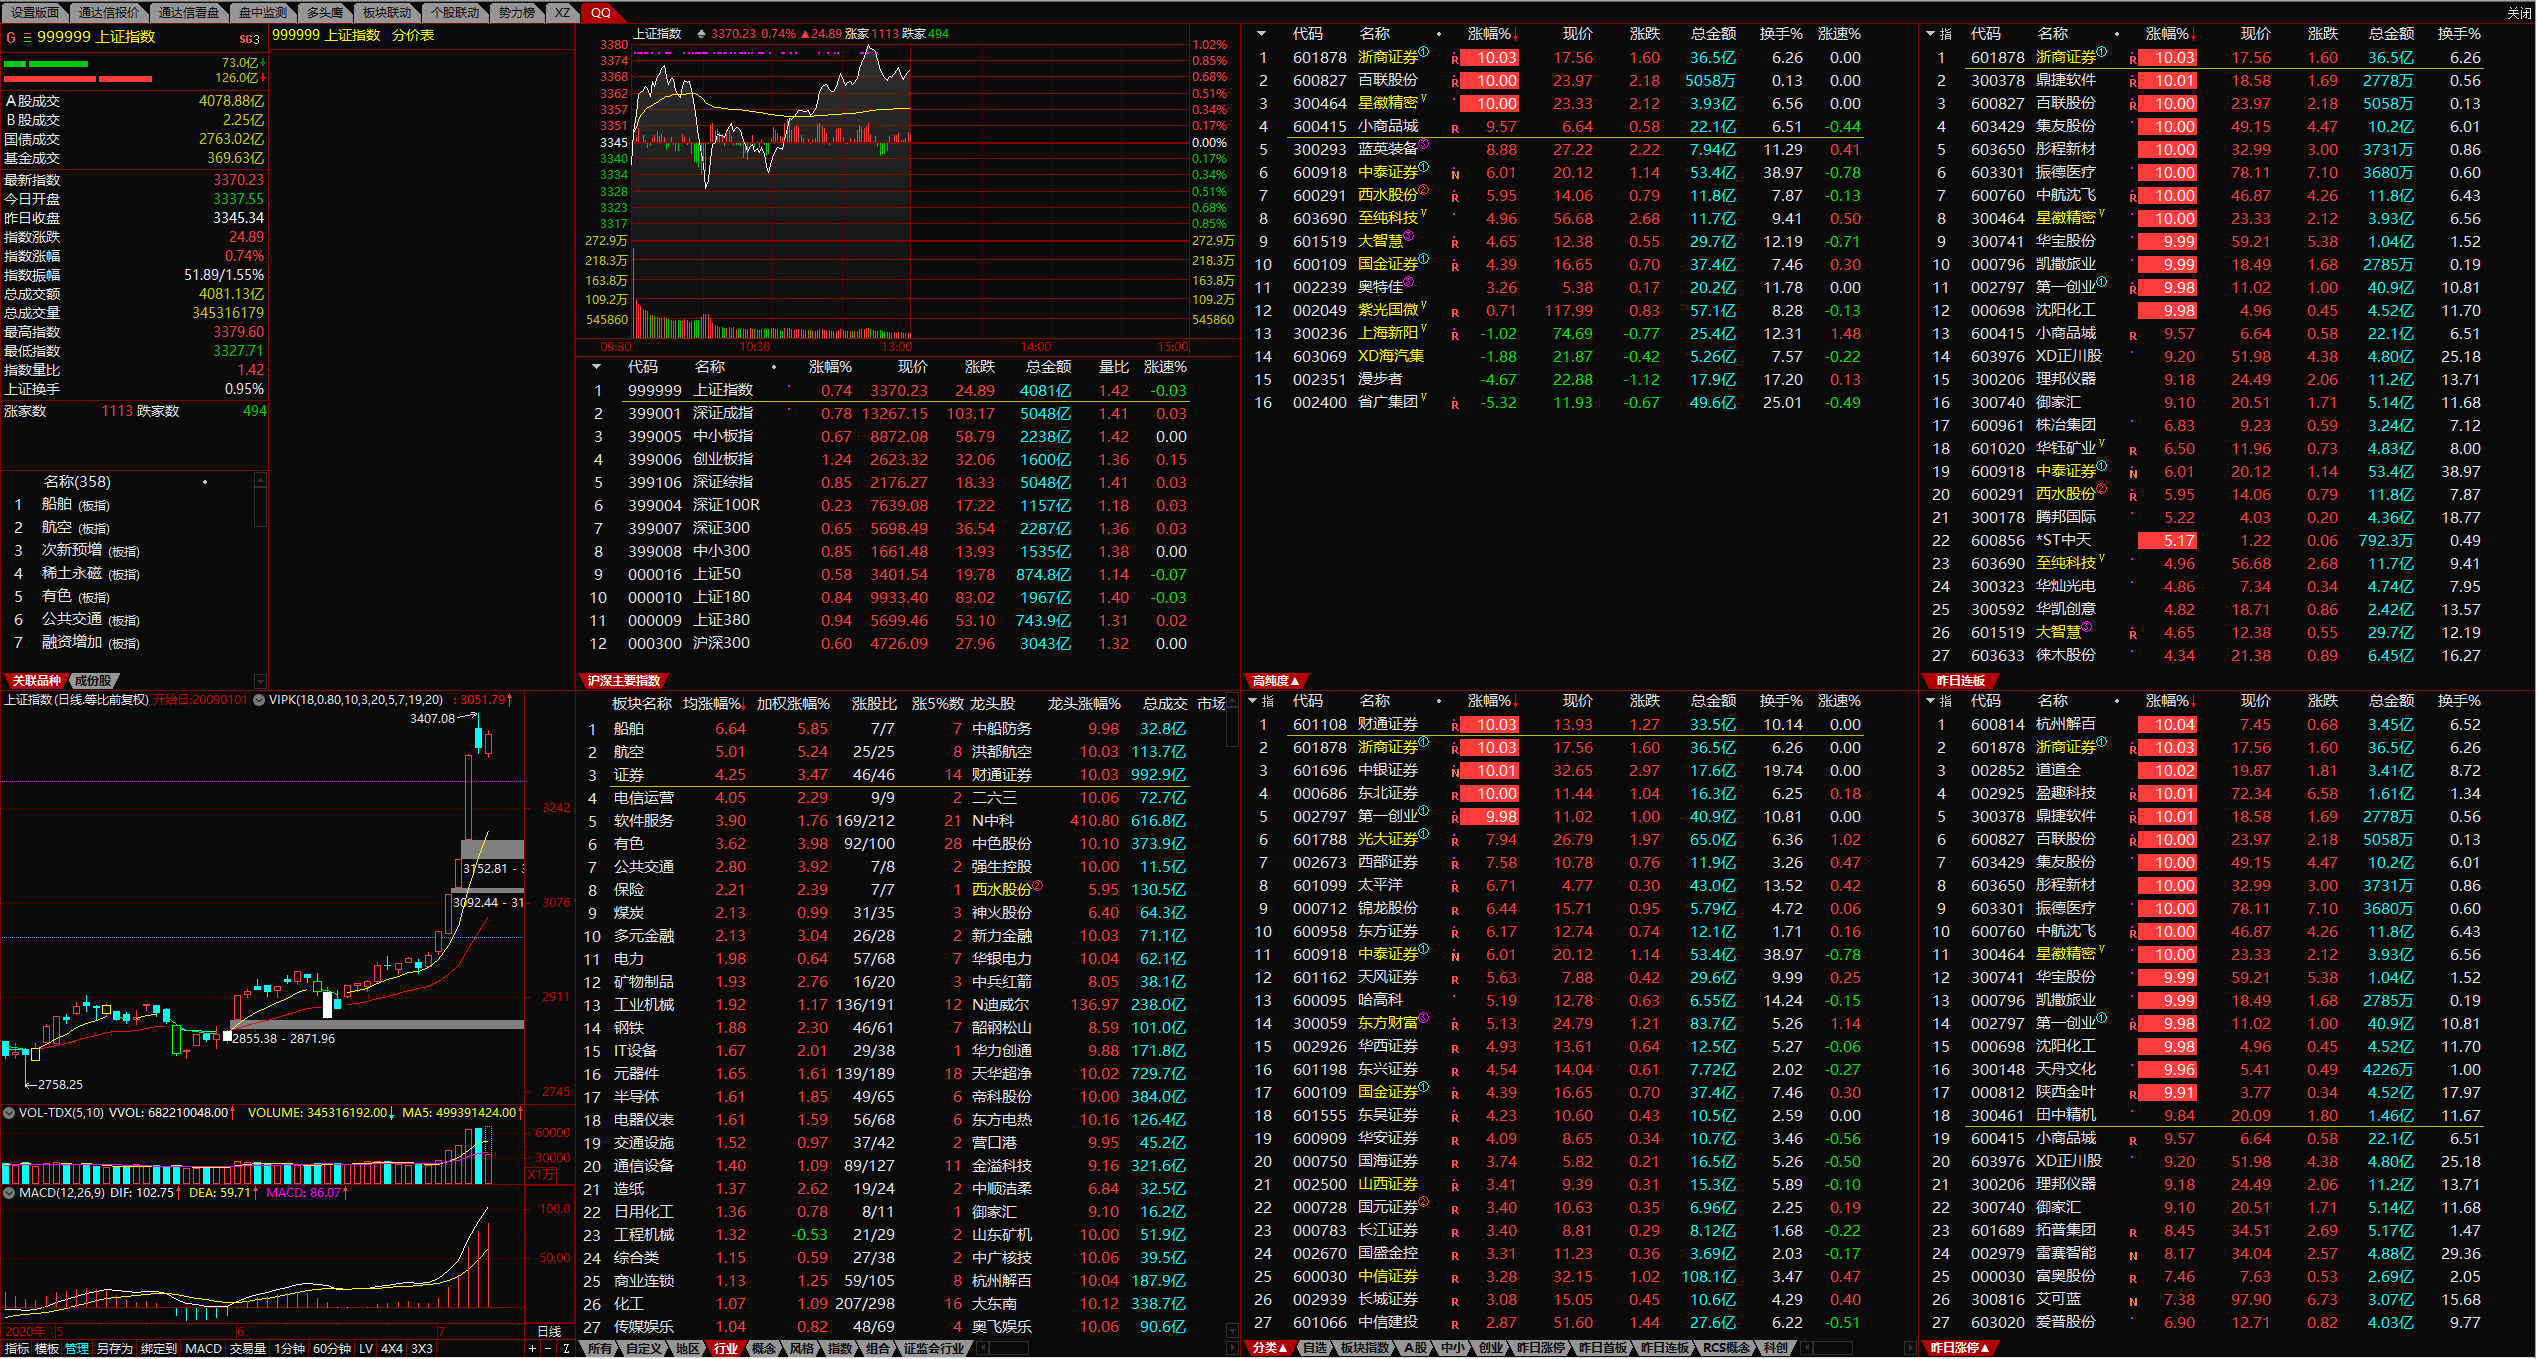The image size is (2537, 1359).
Task: Click the Z icon beside the zoom buttons
Action: (x=566, y=1348)
